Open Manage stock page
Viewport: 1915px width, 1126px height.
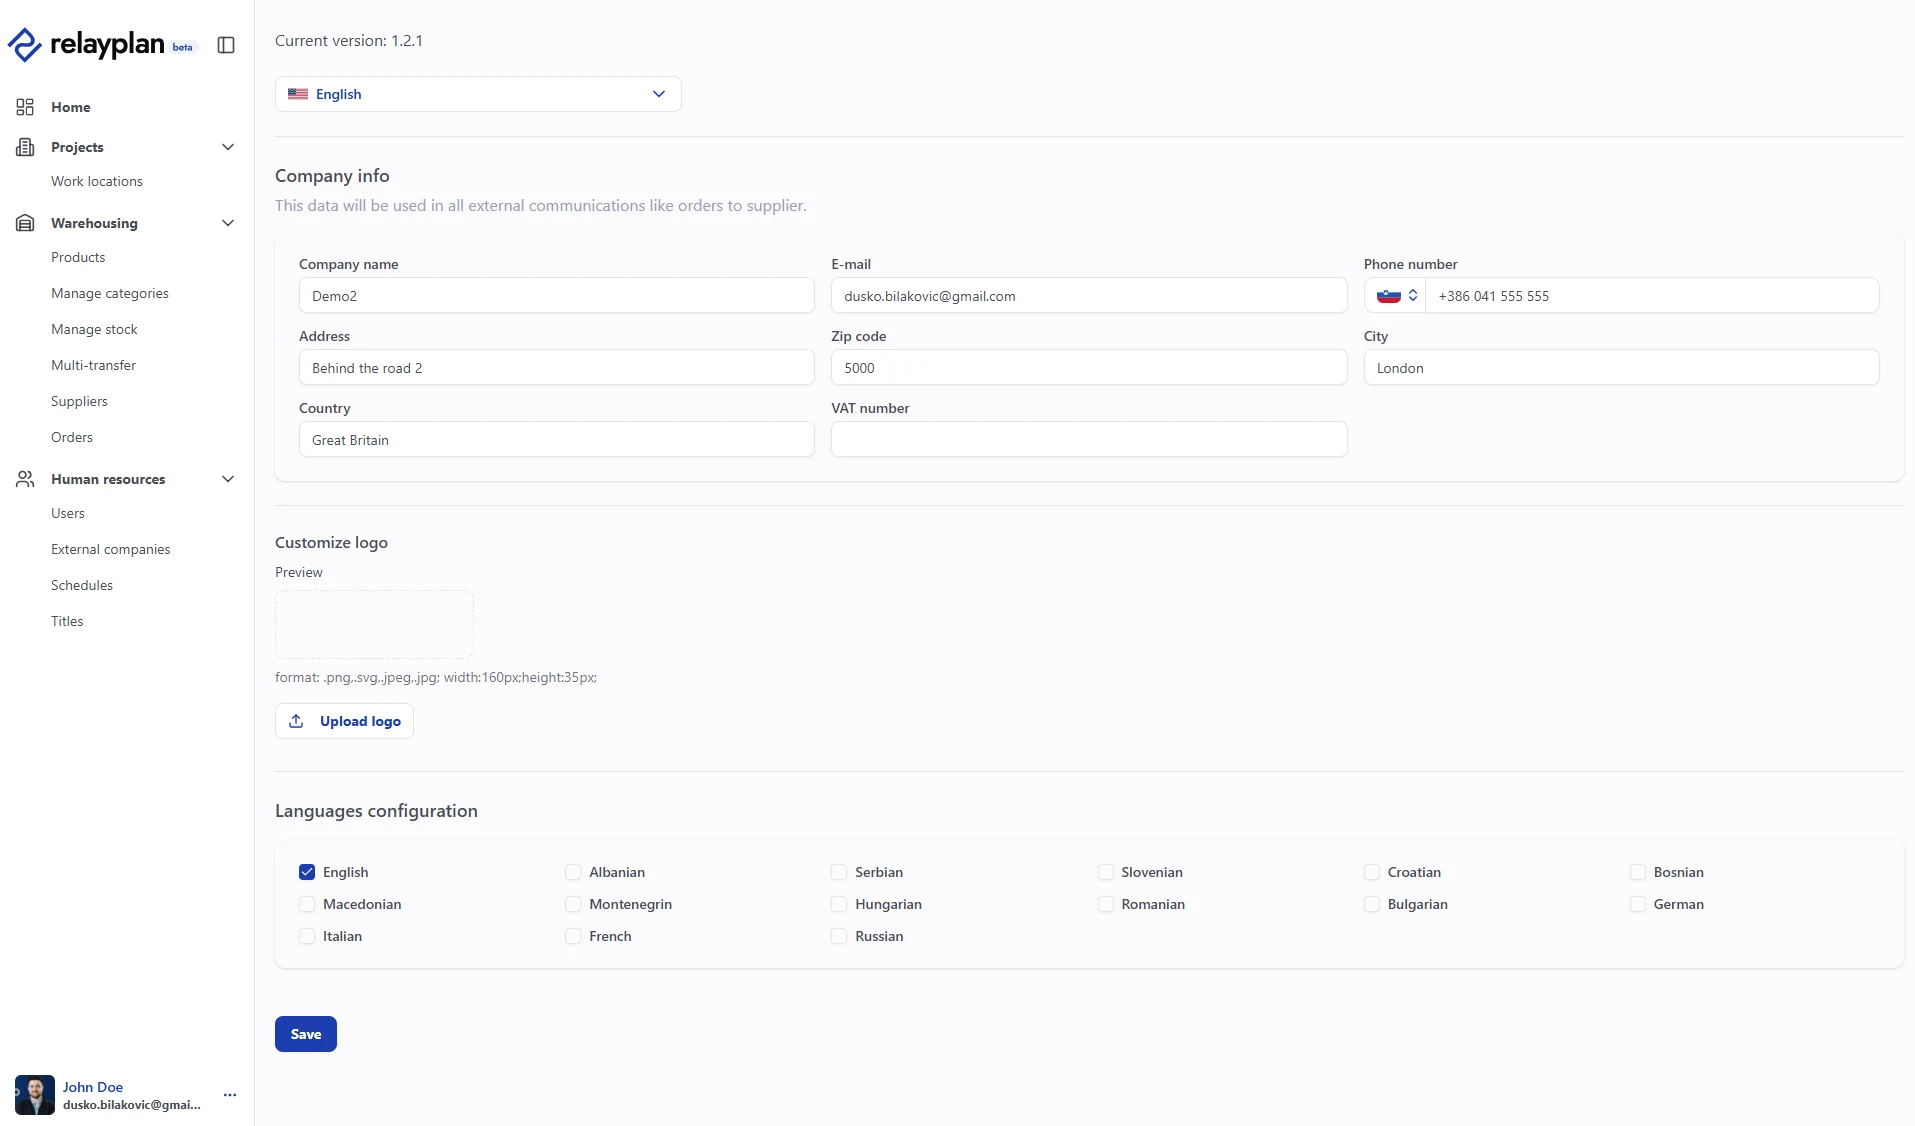94,329
